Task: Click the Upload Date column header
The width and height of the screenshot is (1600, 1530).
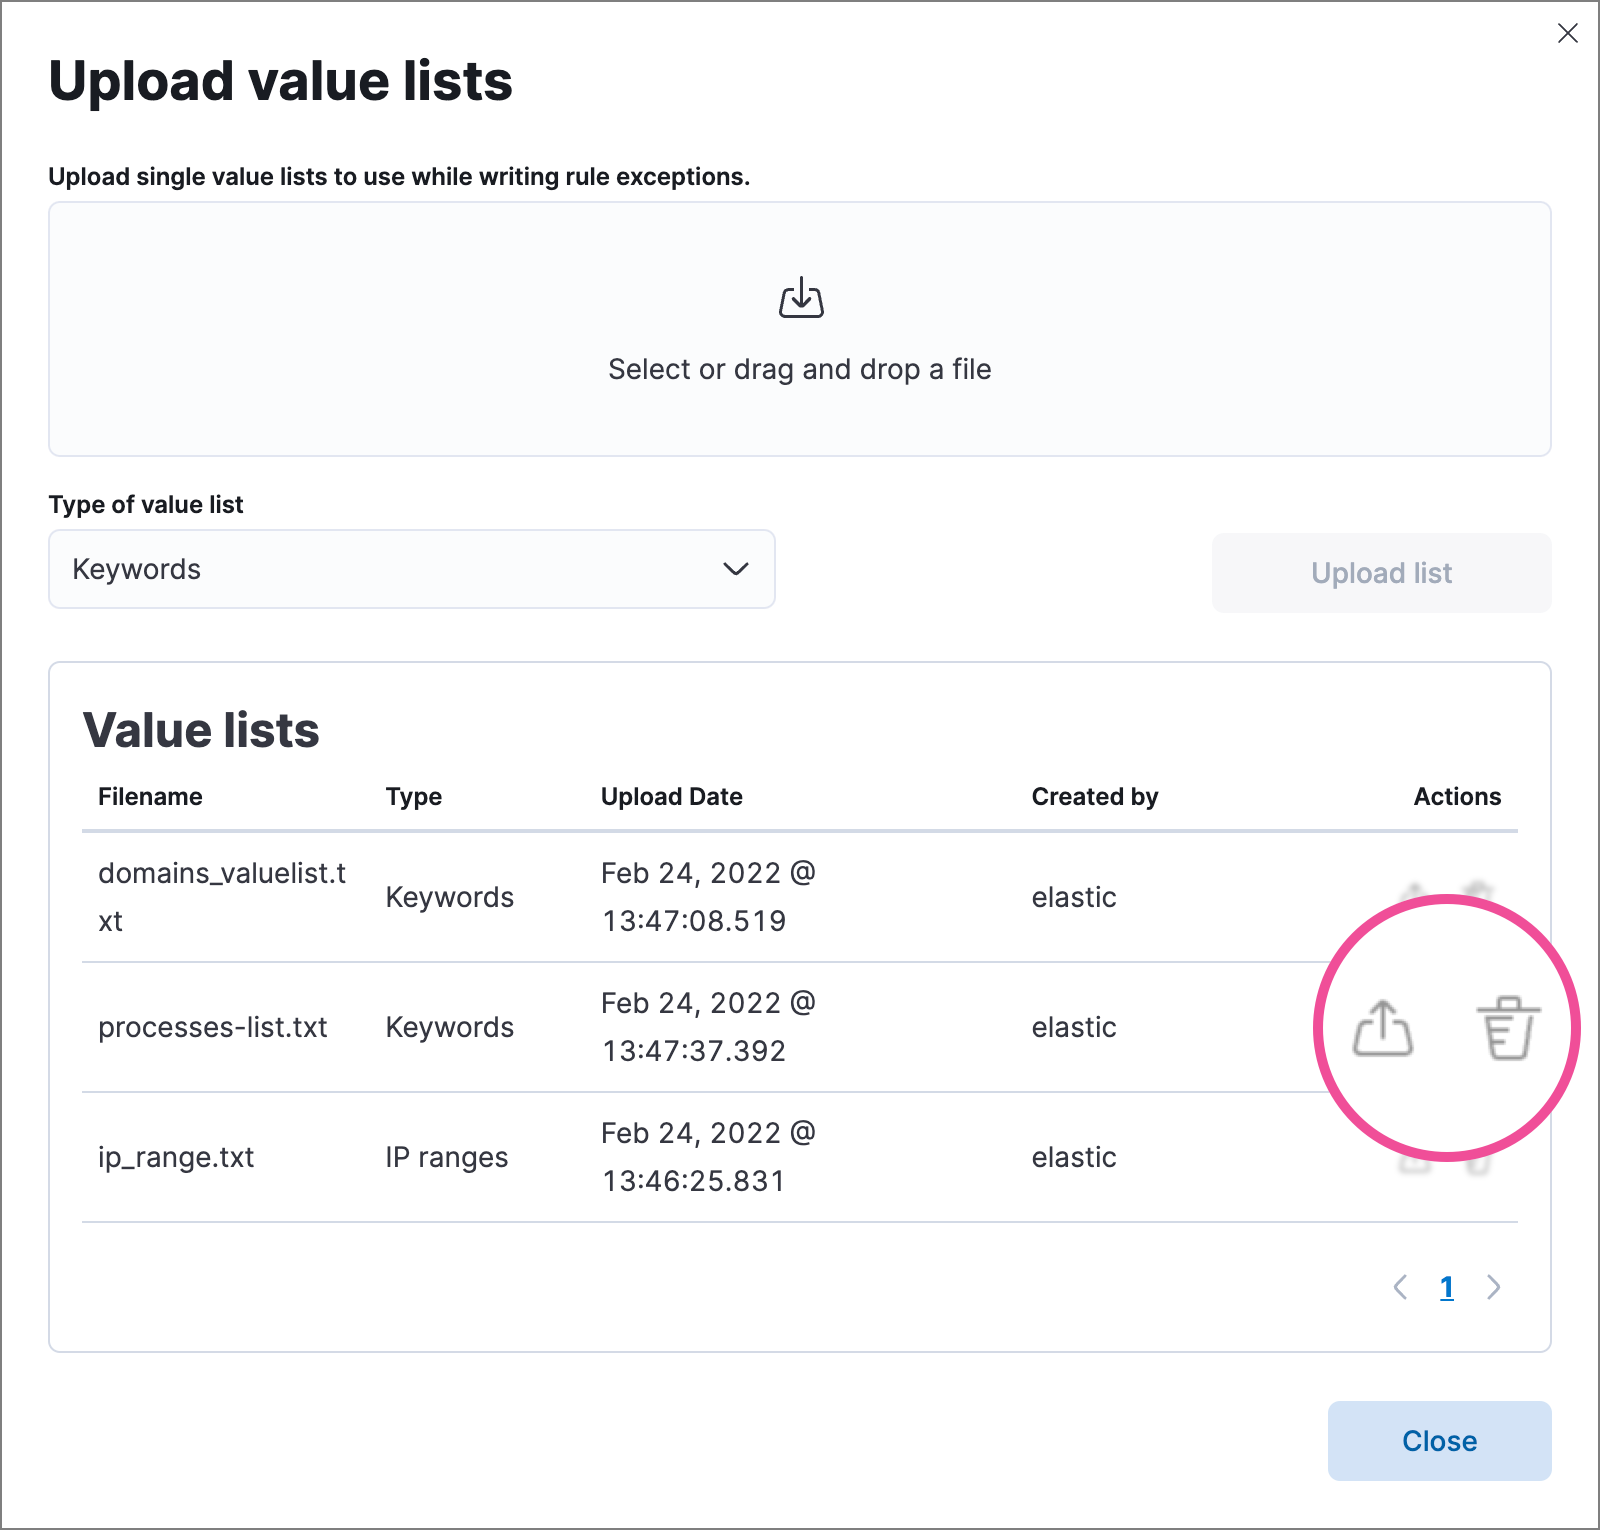Action: click(x=671, y=796)
